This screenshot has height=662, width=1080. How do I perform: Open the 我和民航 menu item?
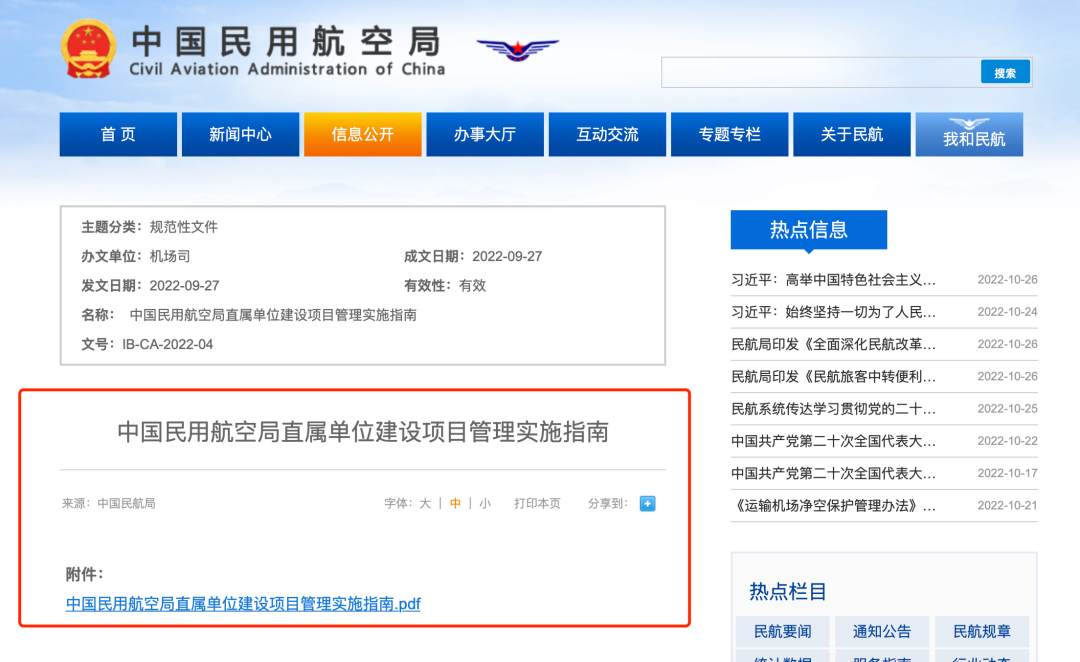(x=969, y=134)
